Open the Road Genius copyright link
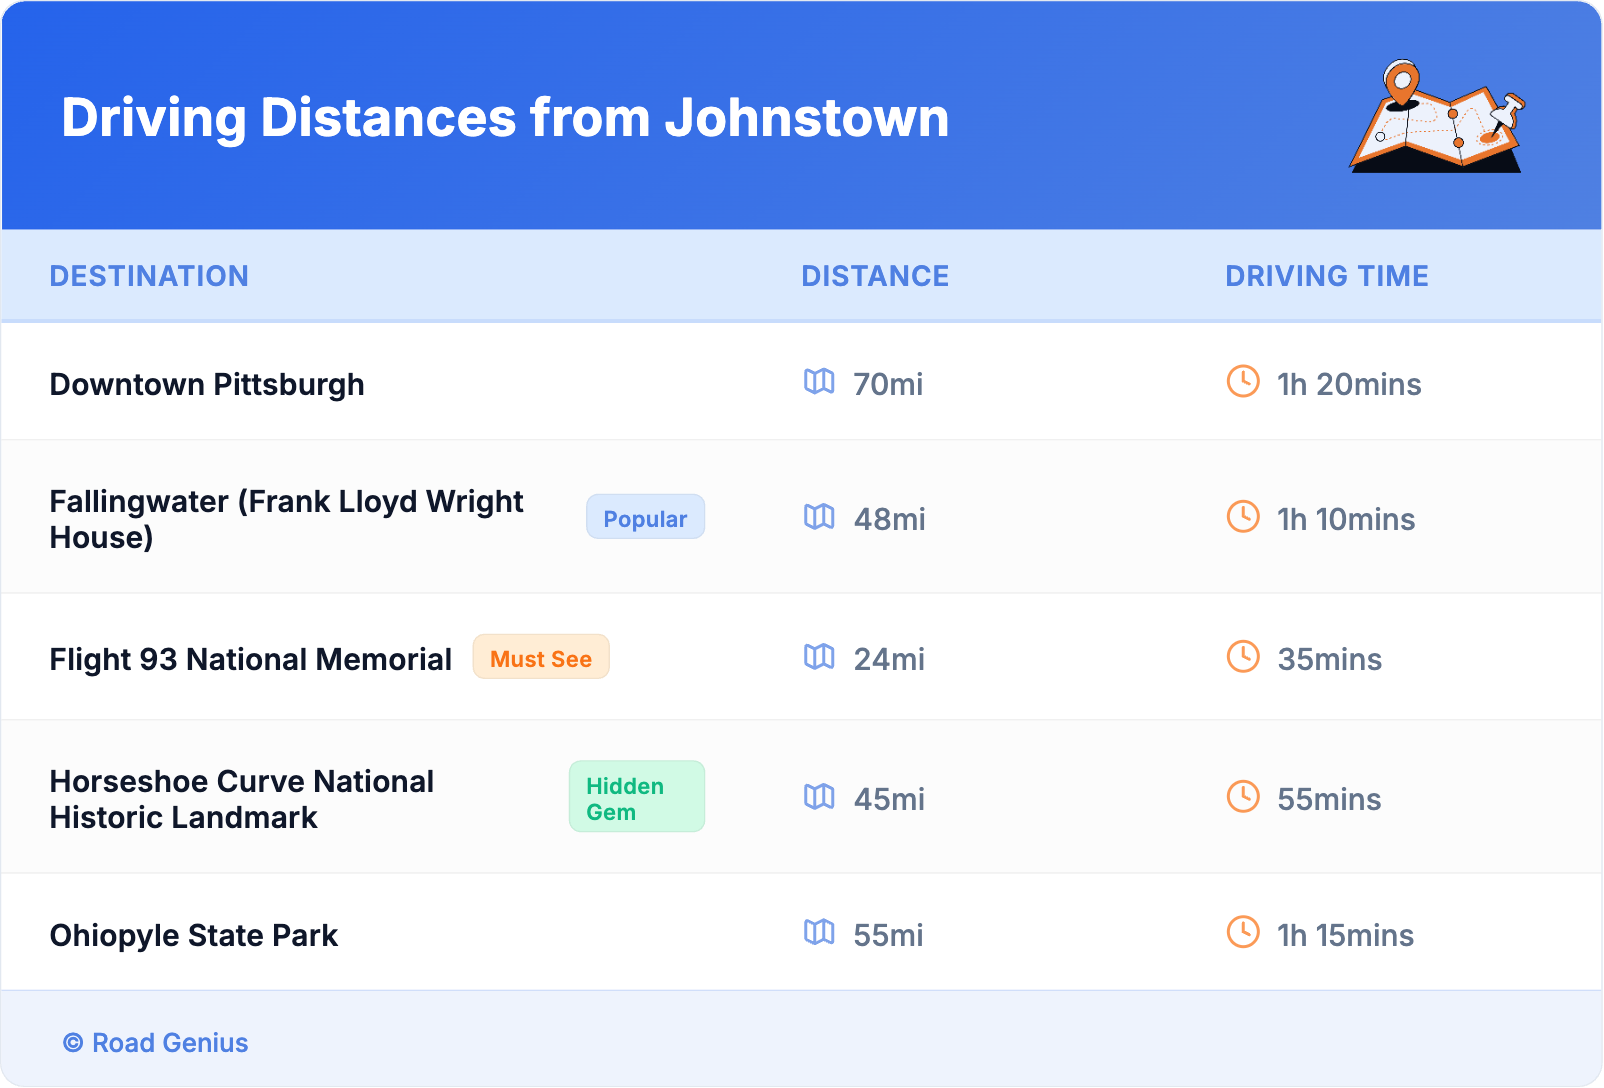Viewport: 1604px width, 1088px height. coord(156,1043)
